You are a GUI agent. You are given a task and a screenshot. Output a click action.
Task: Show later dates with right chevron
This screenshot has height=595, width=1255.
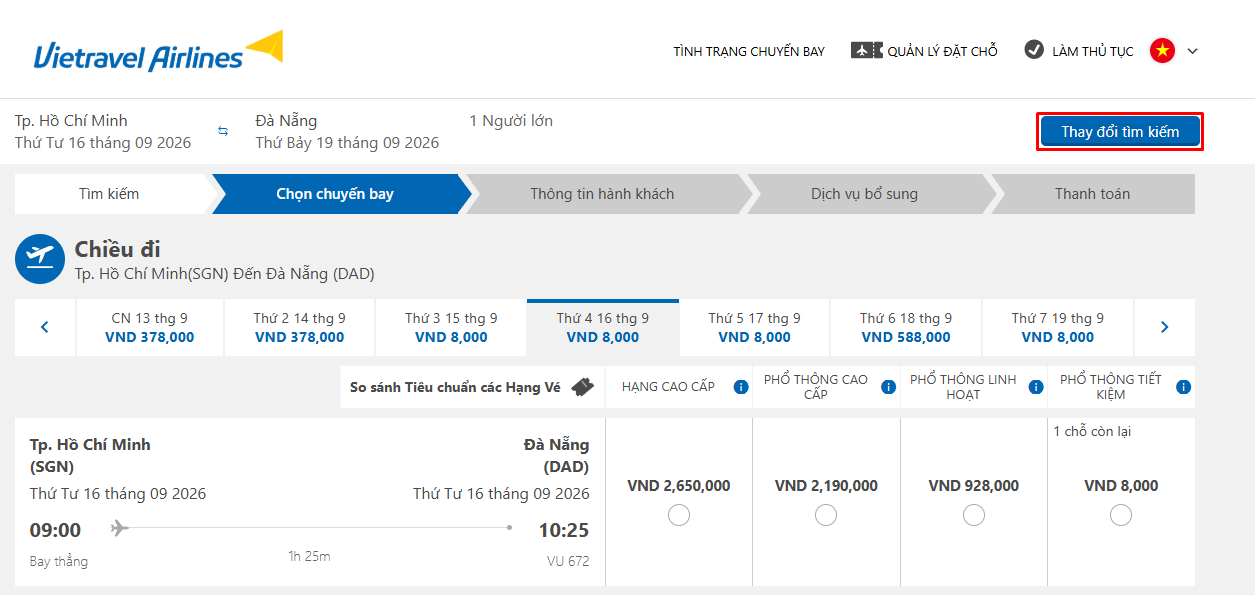tap(1164, 327)
